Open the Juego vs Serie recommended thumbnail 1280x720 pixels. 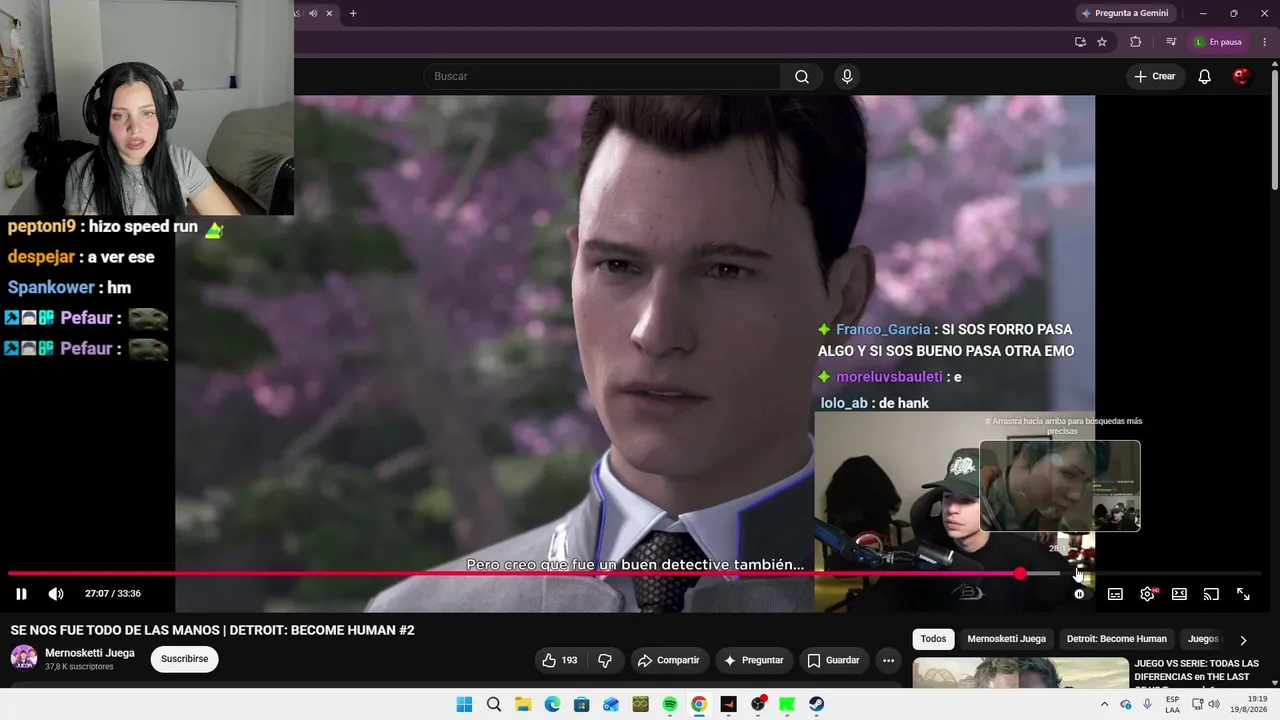pyautogui.click(x=1020, y=673)
